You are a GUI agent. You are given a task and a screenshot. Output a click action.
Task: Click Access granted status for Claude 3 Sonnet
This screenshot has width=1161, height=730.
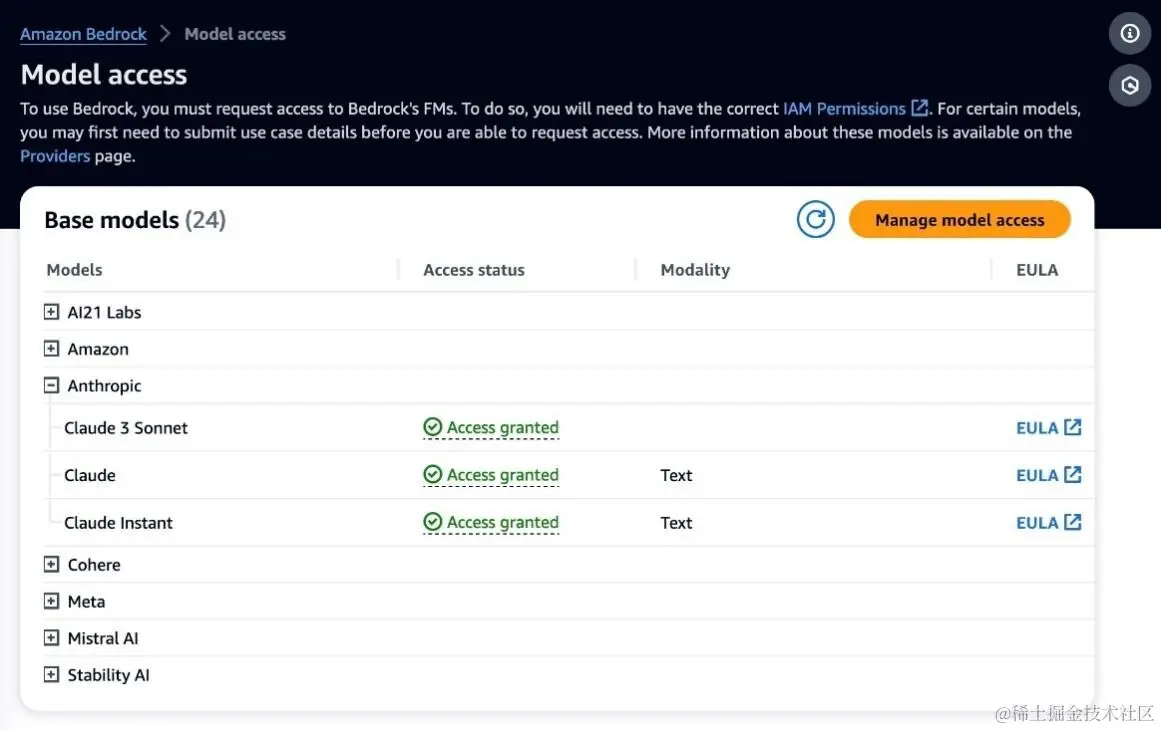coord(491,428)
